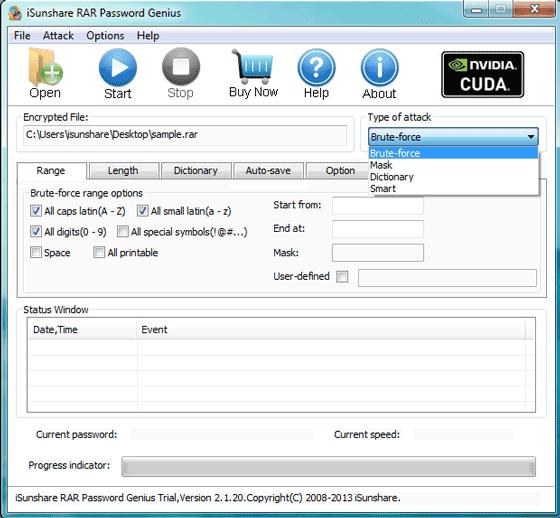Image resolution: width=560 pixels, height=518 pixels.
Task: Close the RAR Password Genius window
Action: coord(534,9)
